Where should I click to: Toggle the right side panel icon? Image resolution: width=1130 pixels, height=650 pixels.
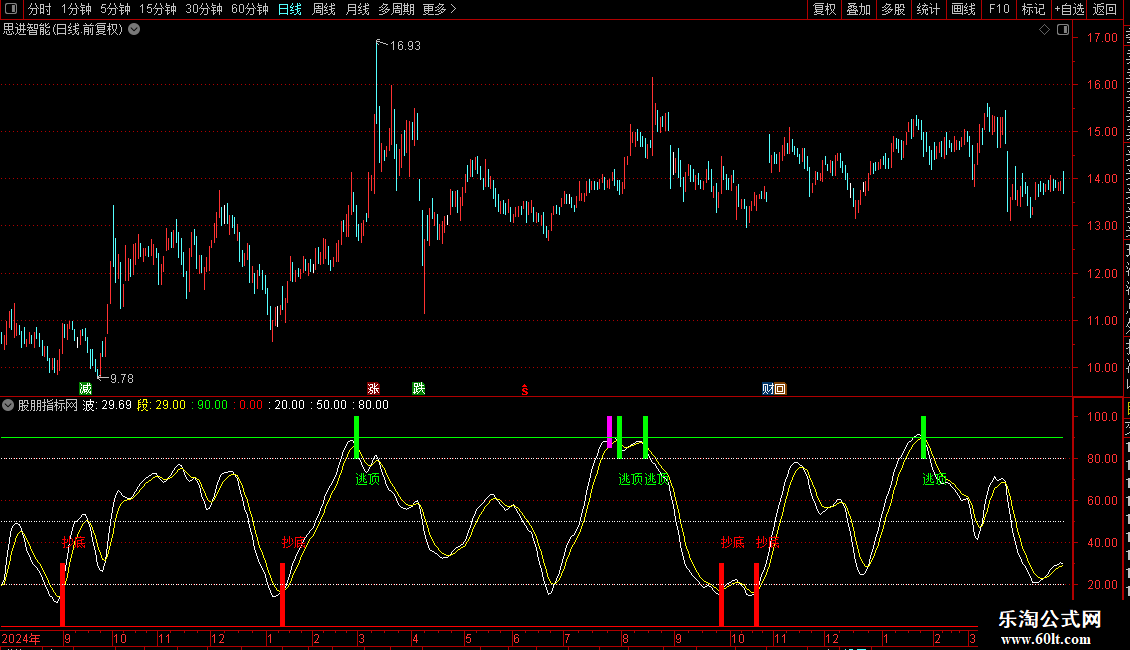point(1063,30)
